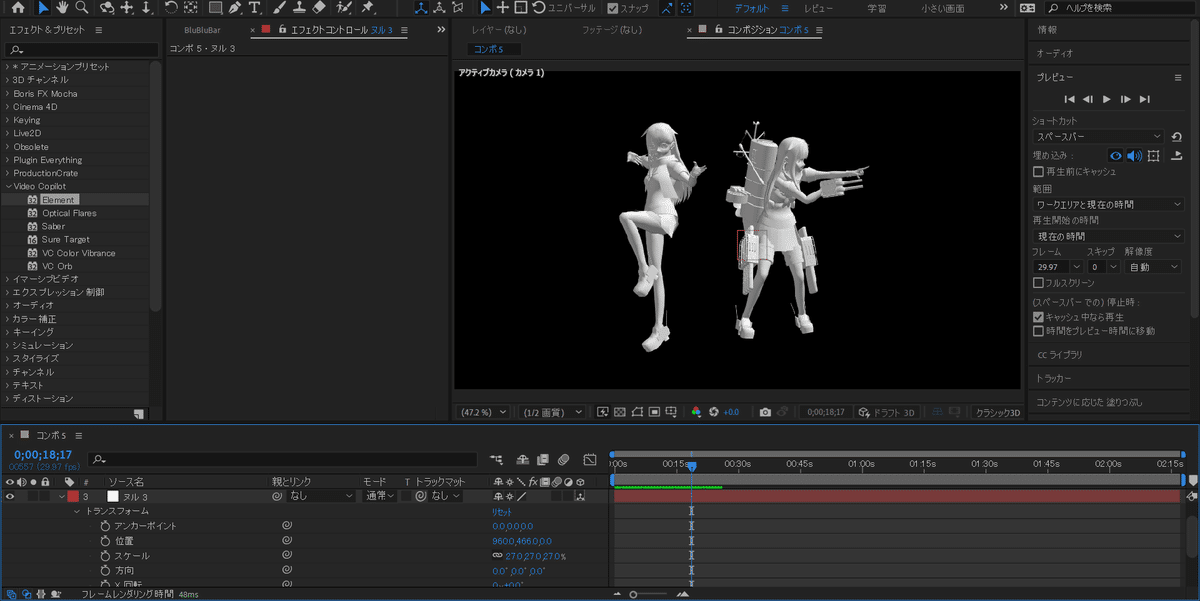1200x601 pixels.
Task: Toggle motion blur enable icon in timeline
Action: [563, 459]
